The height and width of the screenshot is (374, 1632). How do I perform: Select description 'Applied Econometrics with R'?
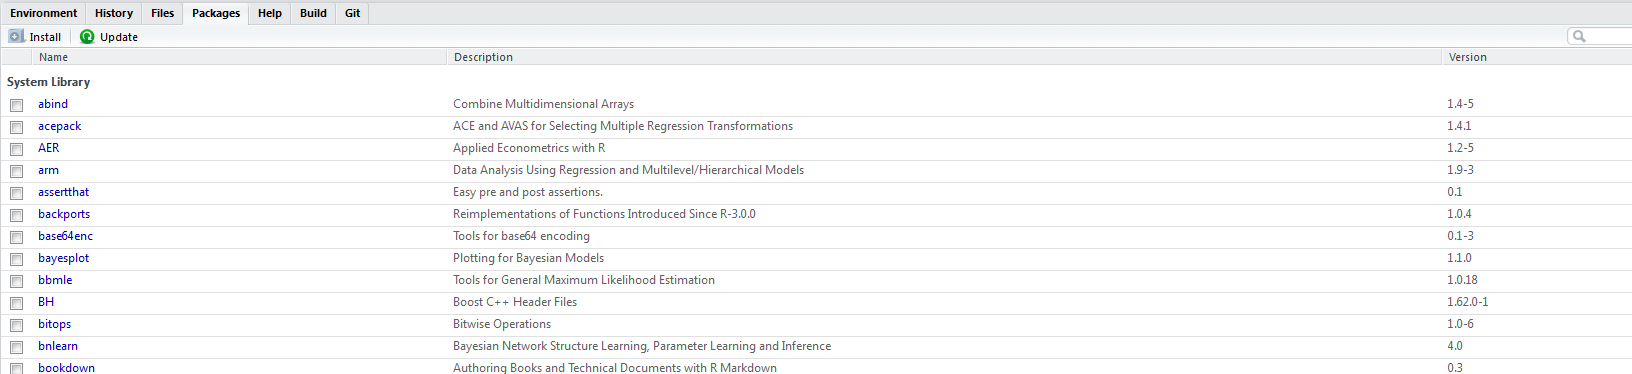click(x=529, y=148)
